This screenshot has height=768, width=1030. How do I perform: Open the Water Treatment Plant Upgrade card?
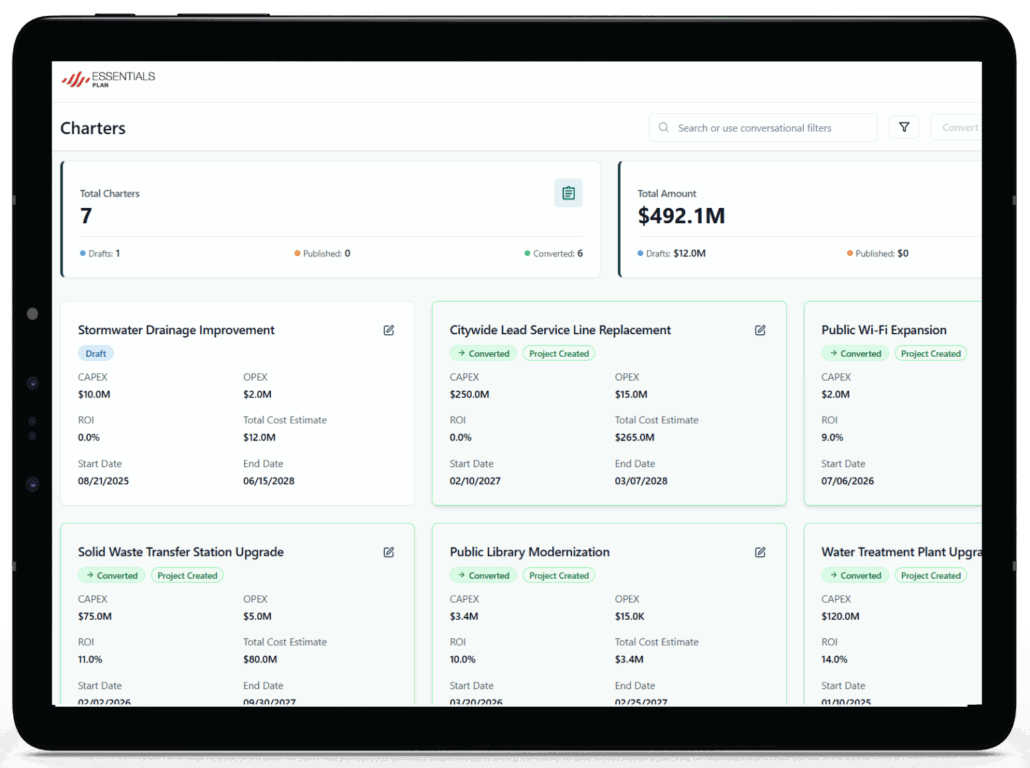tap(900, 552)
